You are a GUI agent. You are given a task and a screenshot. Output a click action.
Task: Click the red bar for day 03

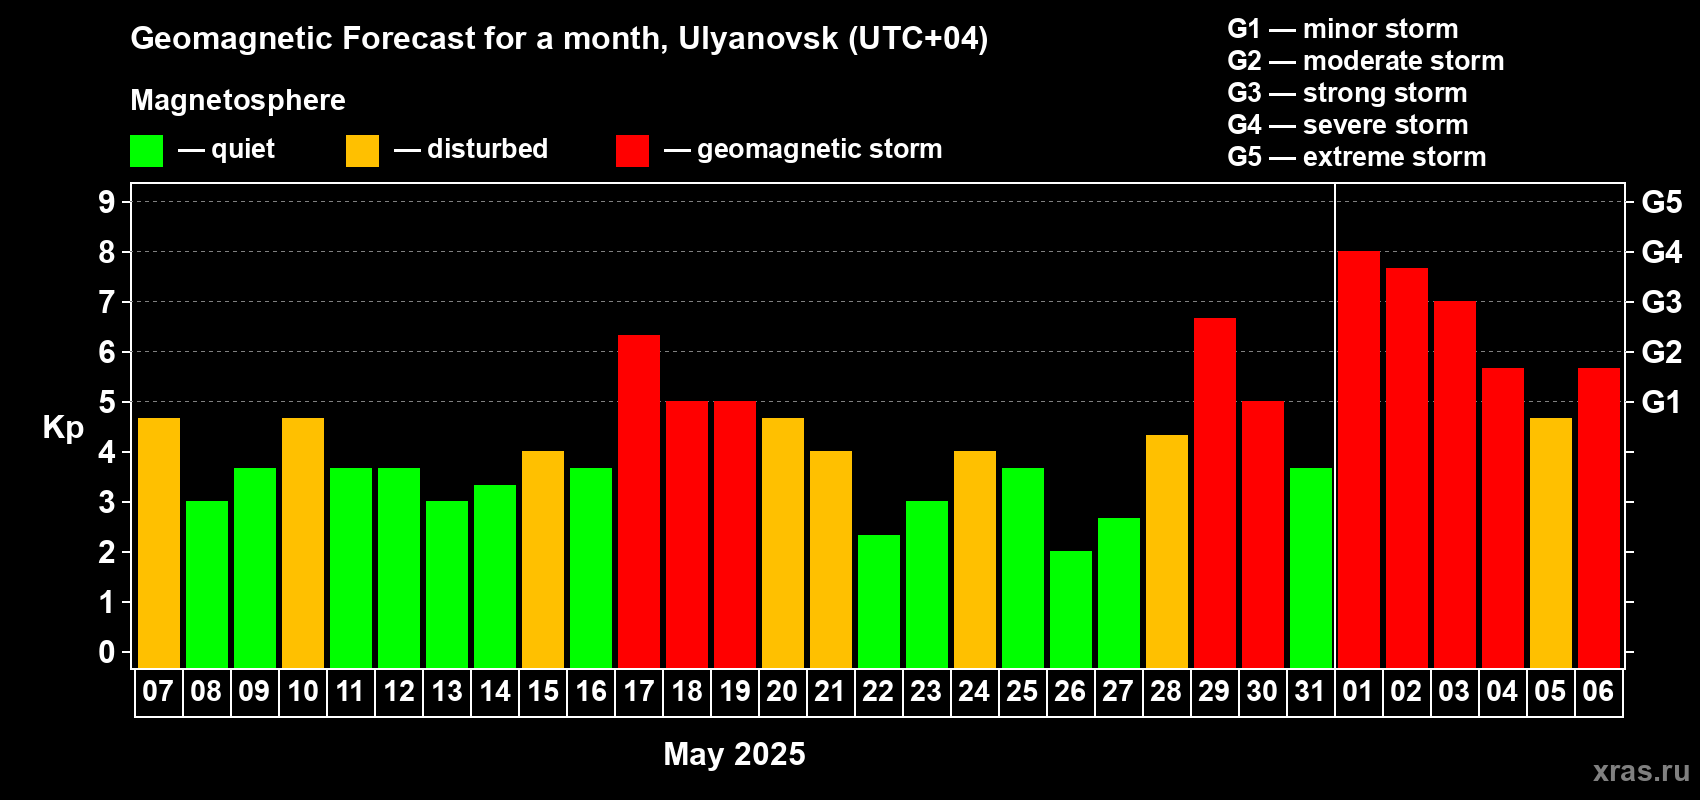click(1455, 485)
